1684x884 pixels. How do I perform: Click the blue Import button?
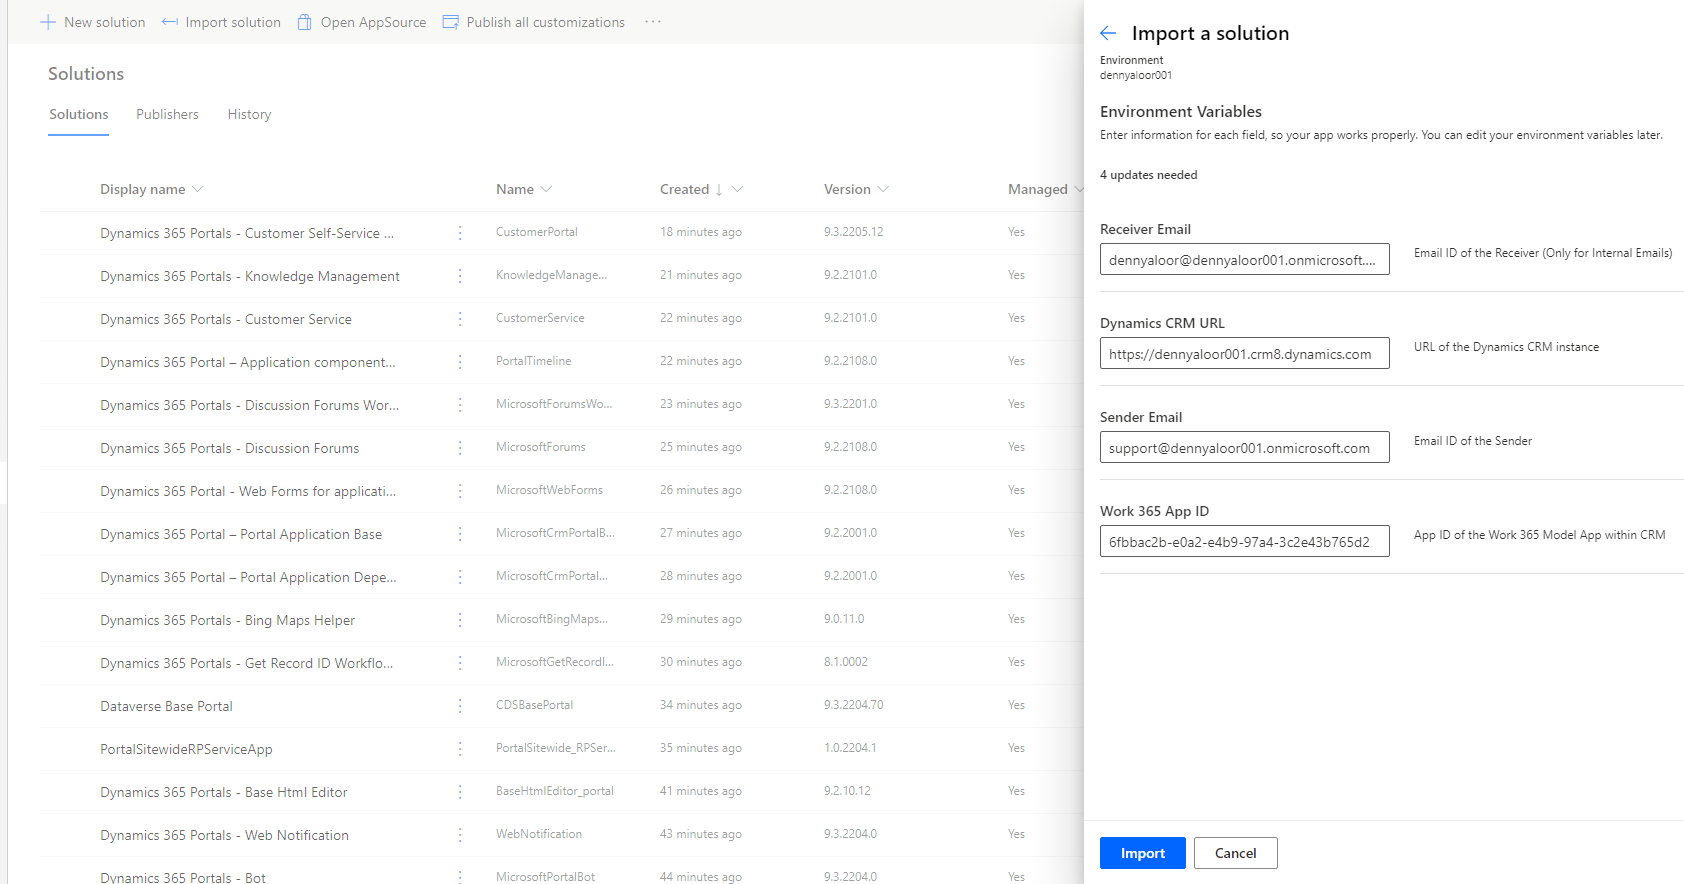point(1143,853)
